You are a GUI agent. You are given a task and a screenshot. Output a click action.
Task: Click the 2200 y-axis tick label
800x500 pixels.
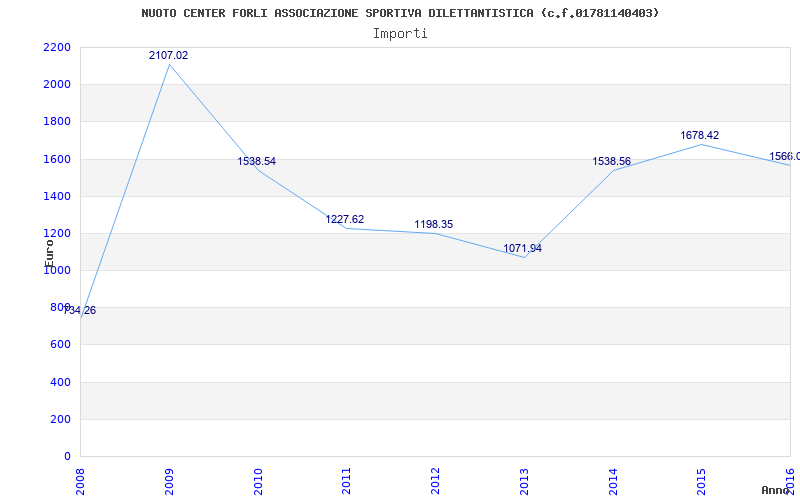[57, 47]
